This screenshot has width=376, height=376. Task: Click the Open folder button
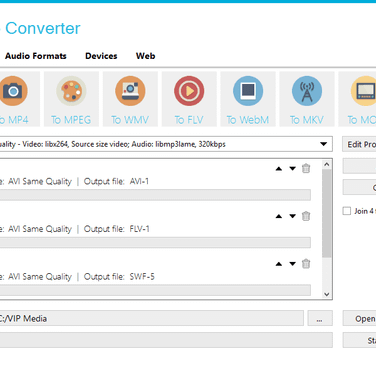(359, 319)
